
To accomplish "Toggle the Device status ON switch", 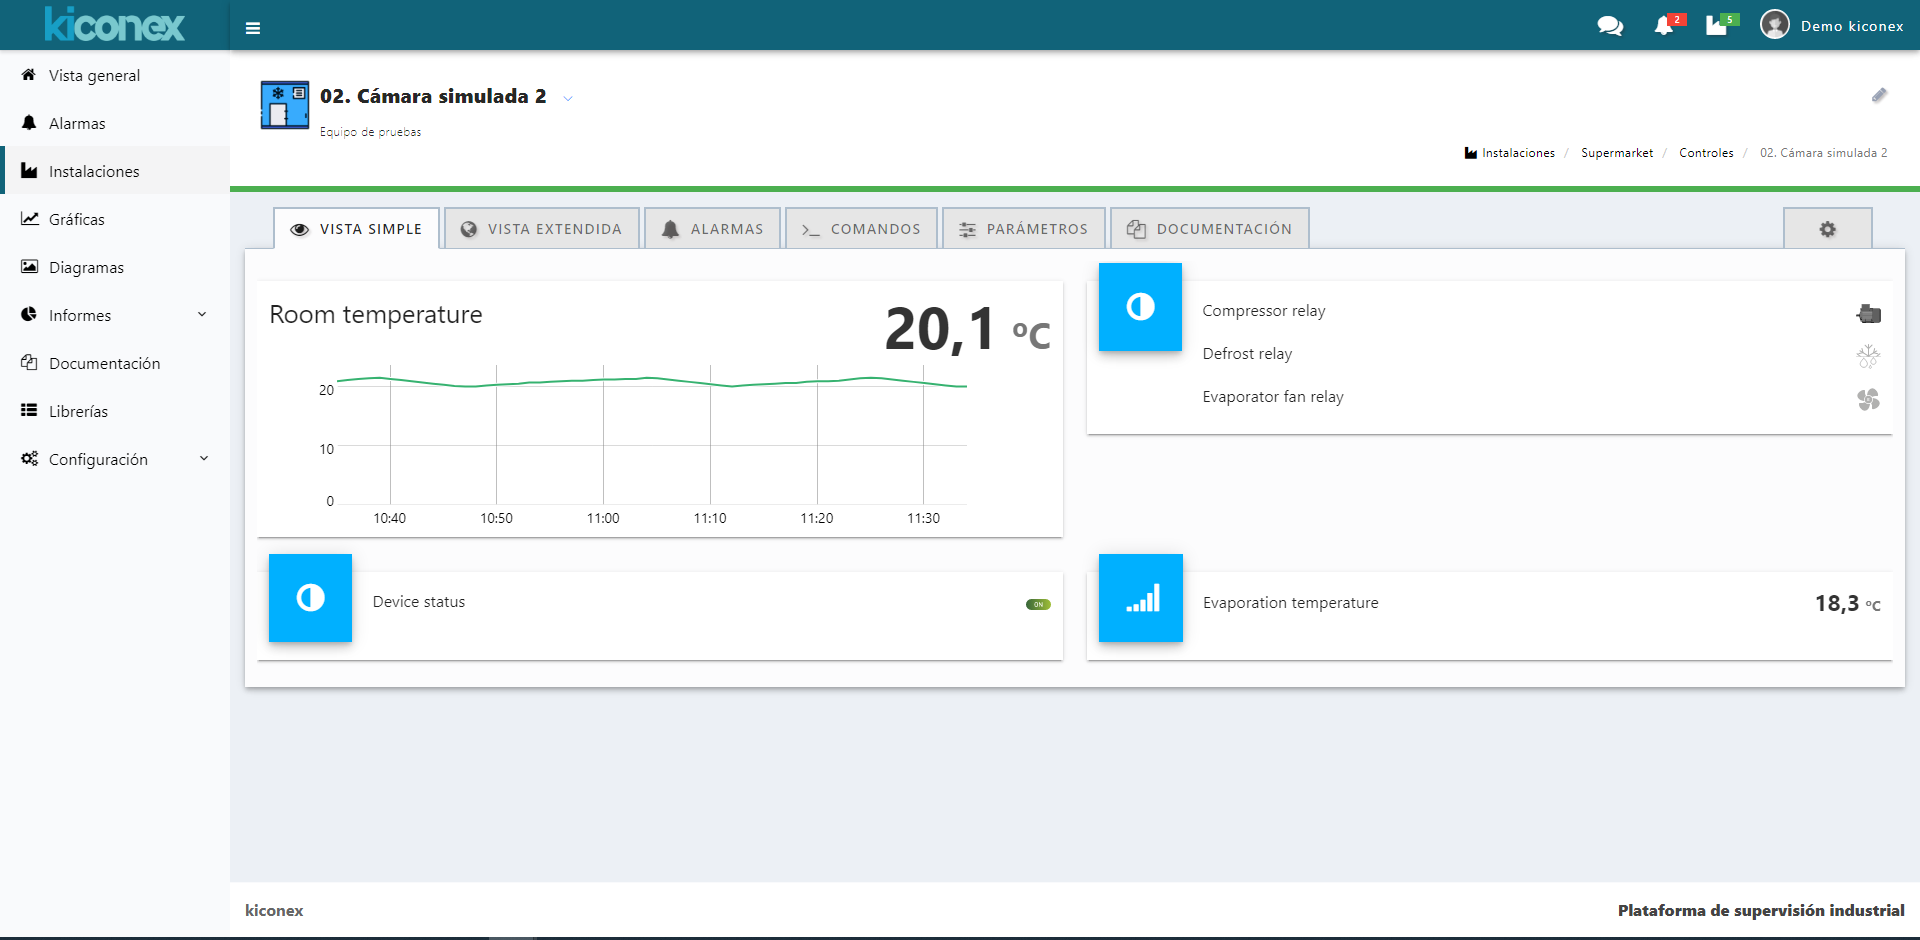I will point(1038,604).
